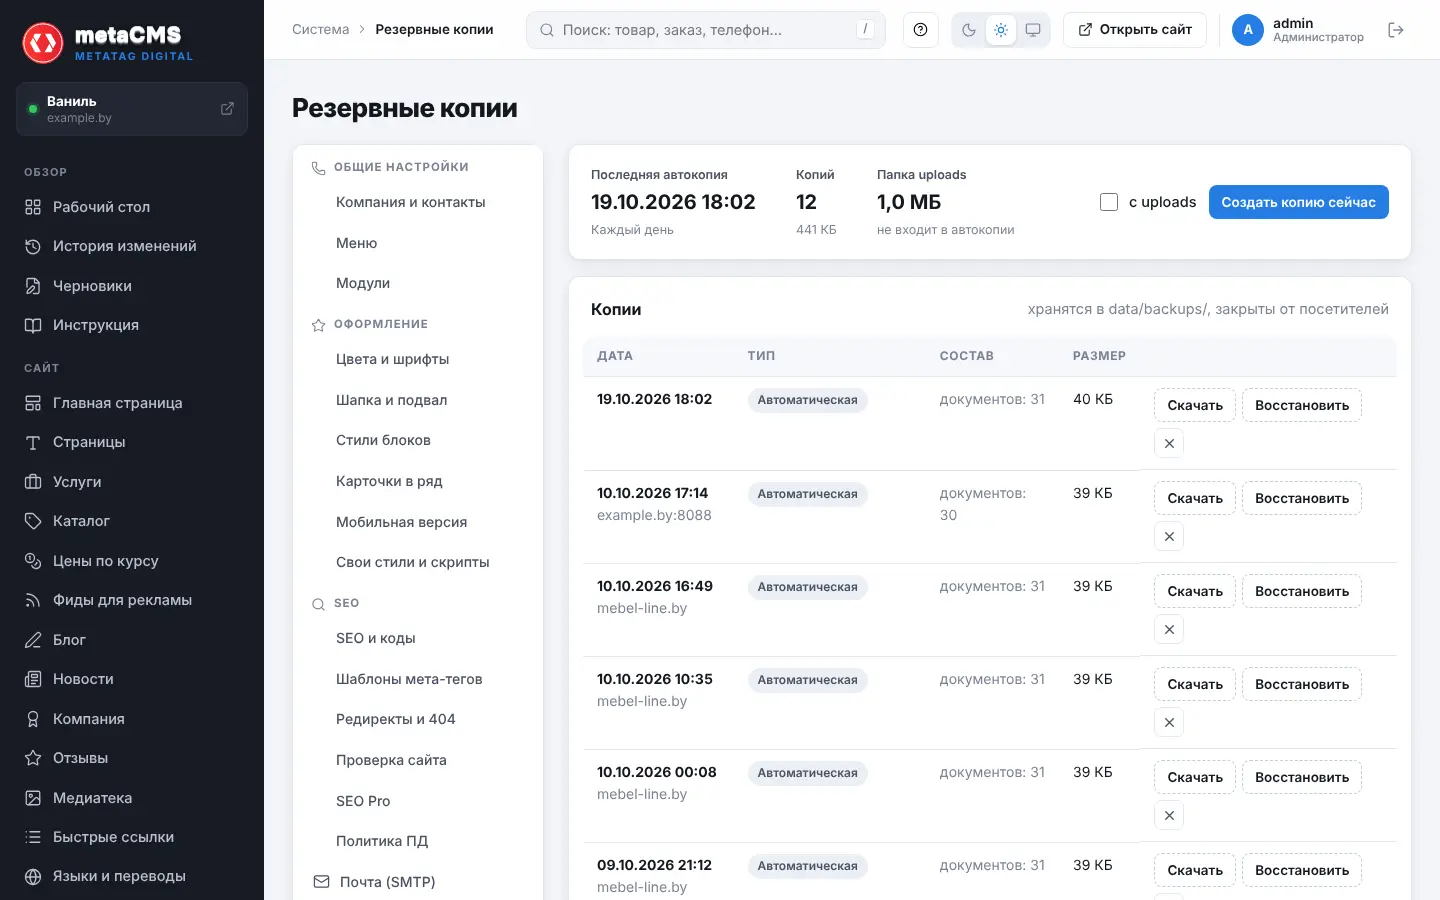The width and height of the screenshot is (1440, 900).
Task: Click the 'Система' breadcrumb link
Action: click(x=321, y=30)
